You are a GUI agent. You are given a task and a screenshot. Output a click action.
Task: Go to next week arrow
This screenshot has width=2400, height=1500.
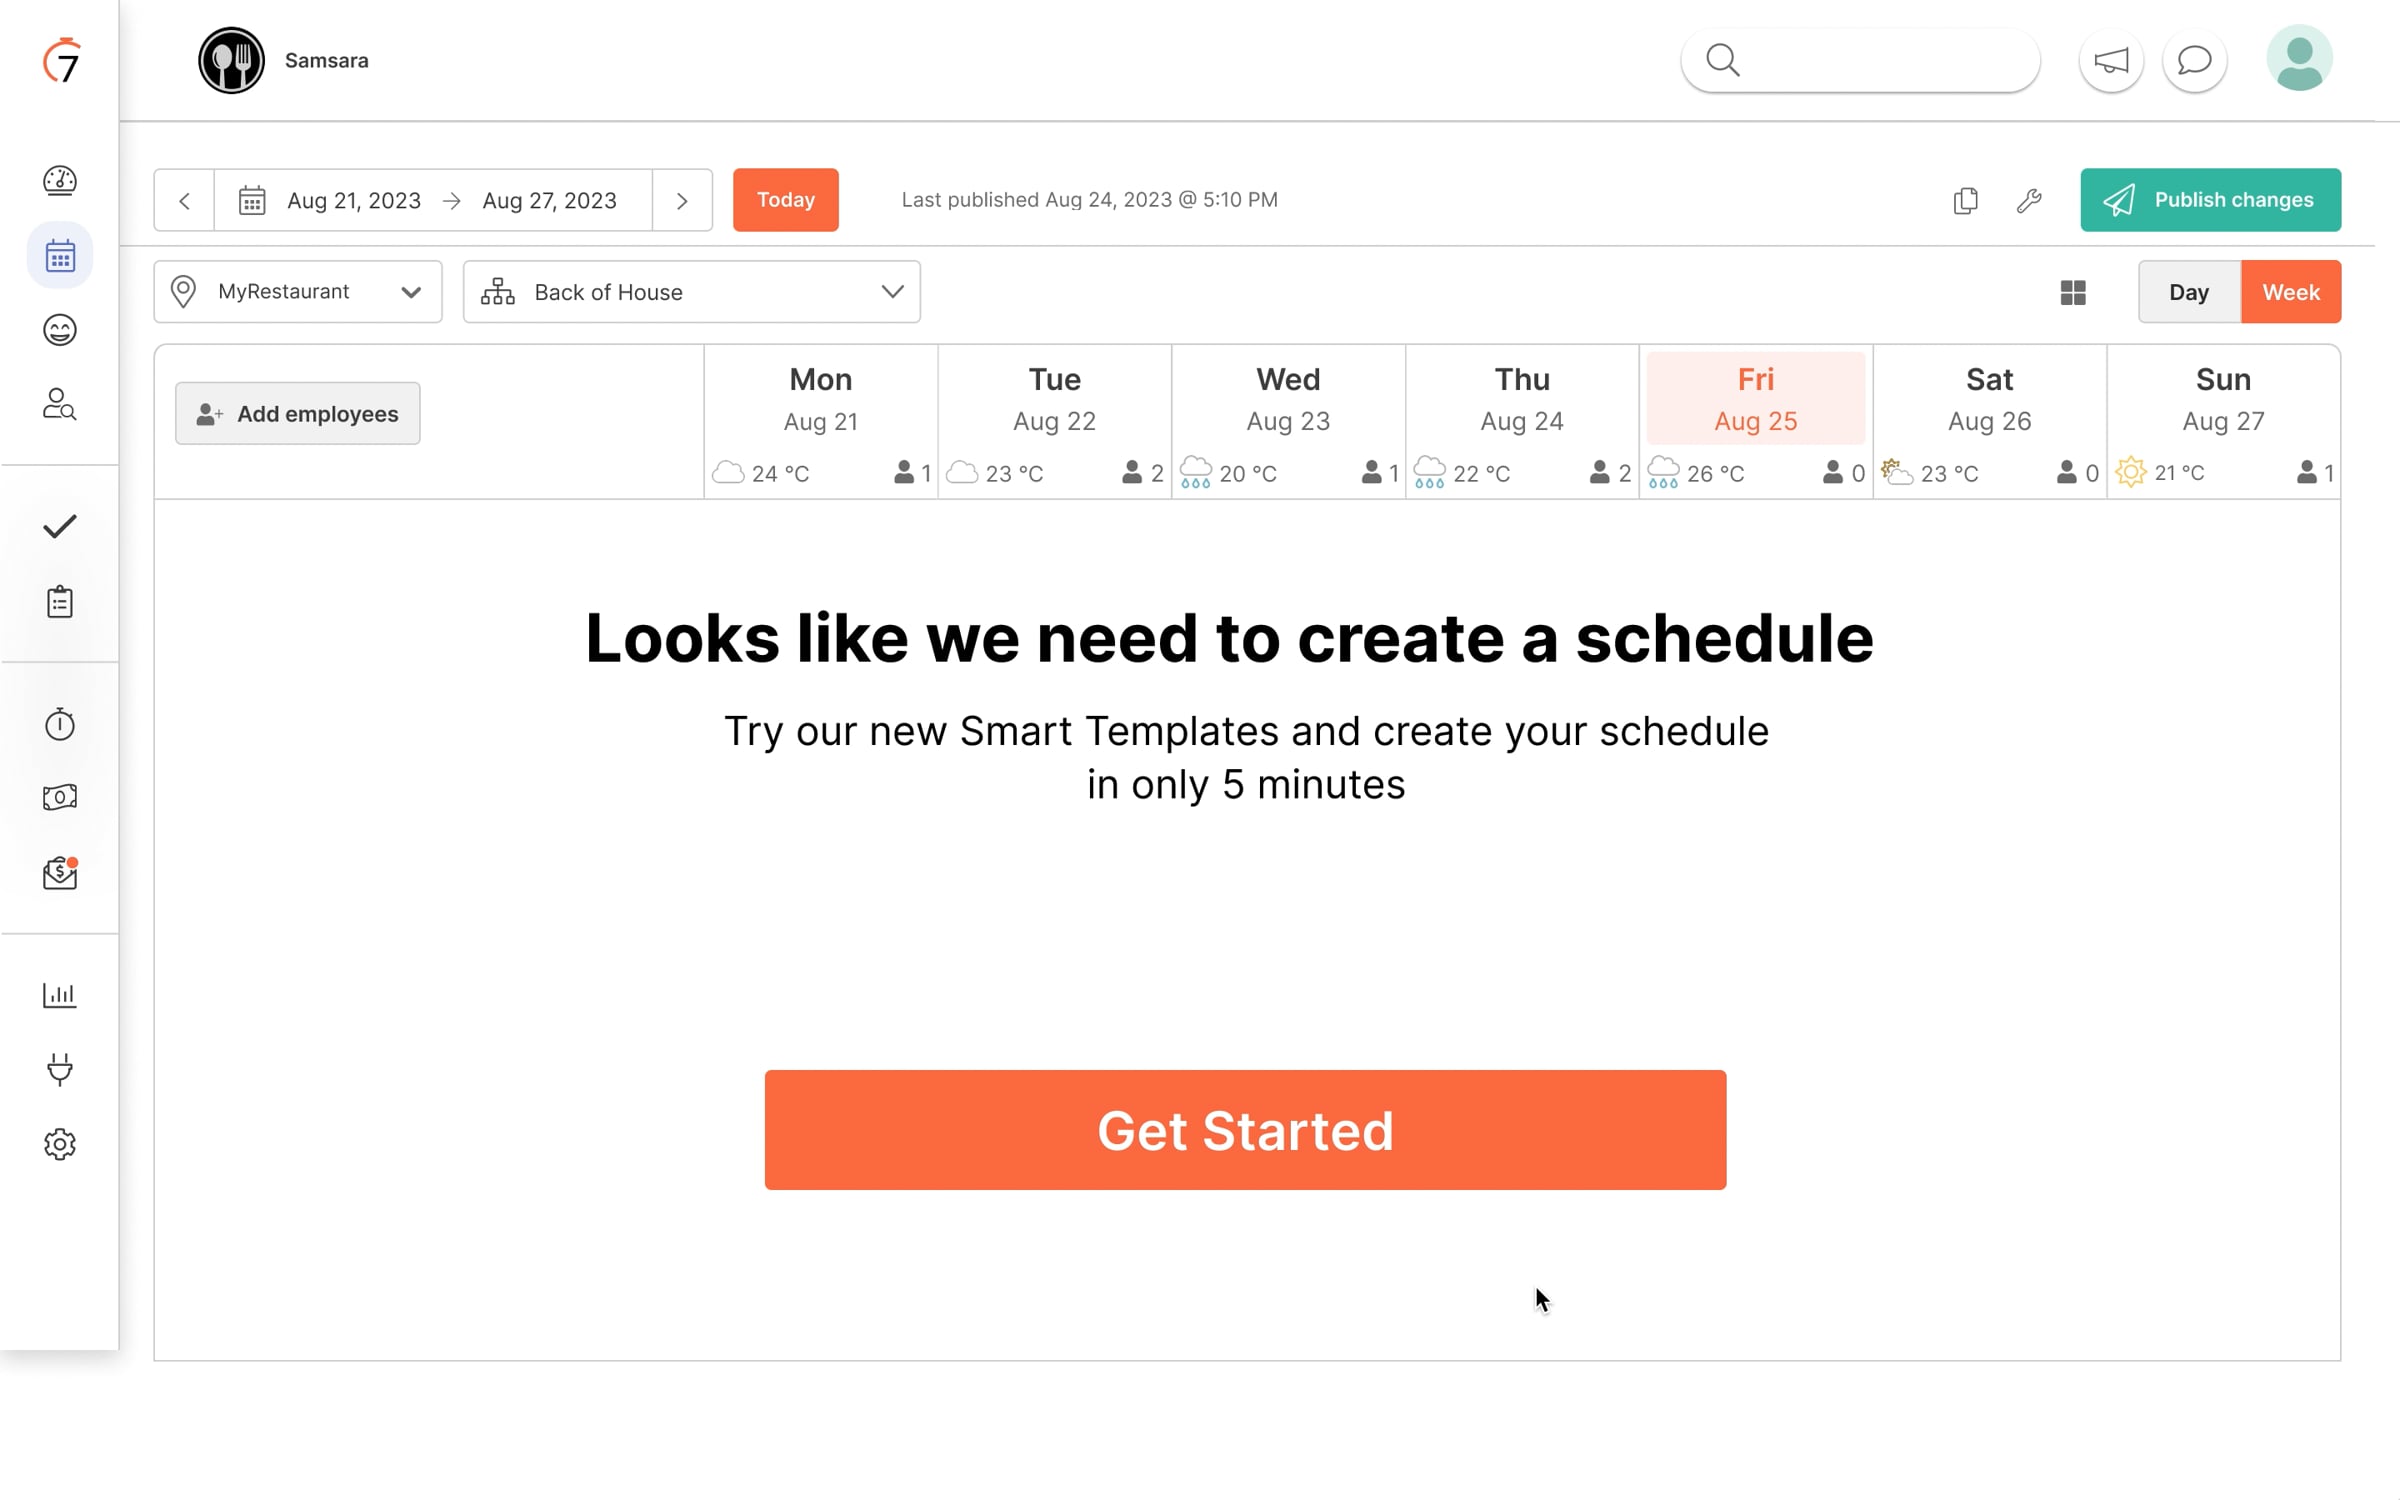coord(682,200)
